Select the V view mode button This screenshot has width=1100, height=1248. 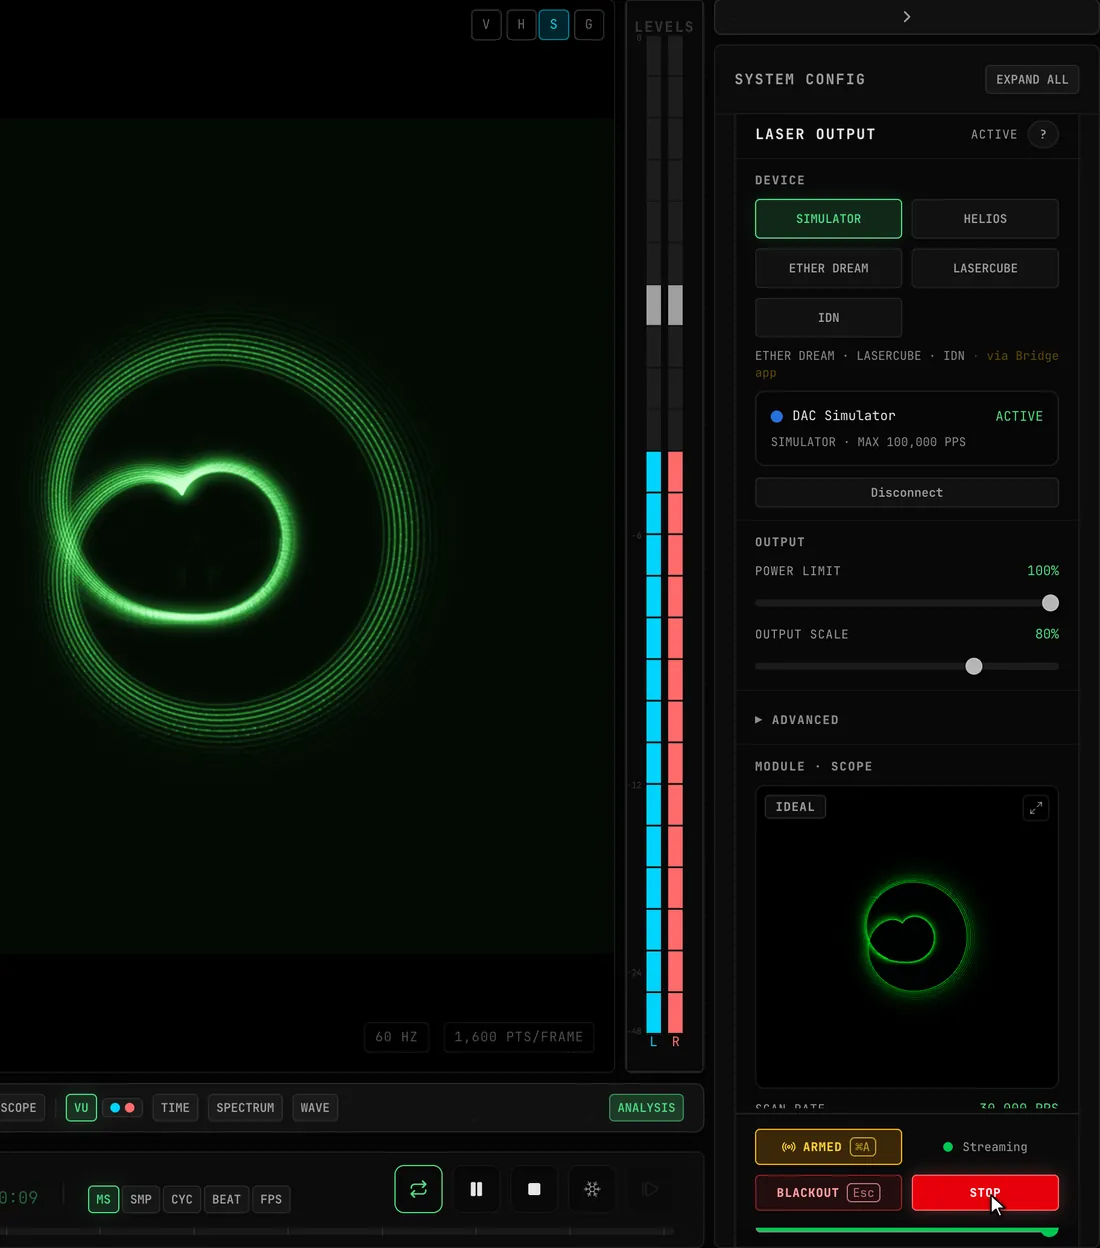point(486,25)
